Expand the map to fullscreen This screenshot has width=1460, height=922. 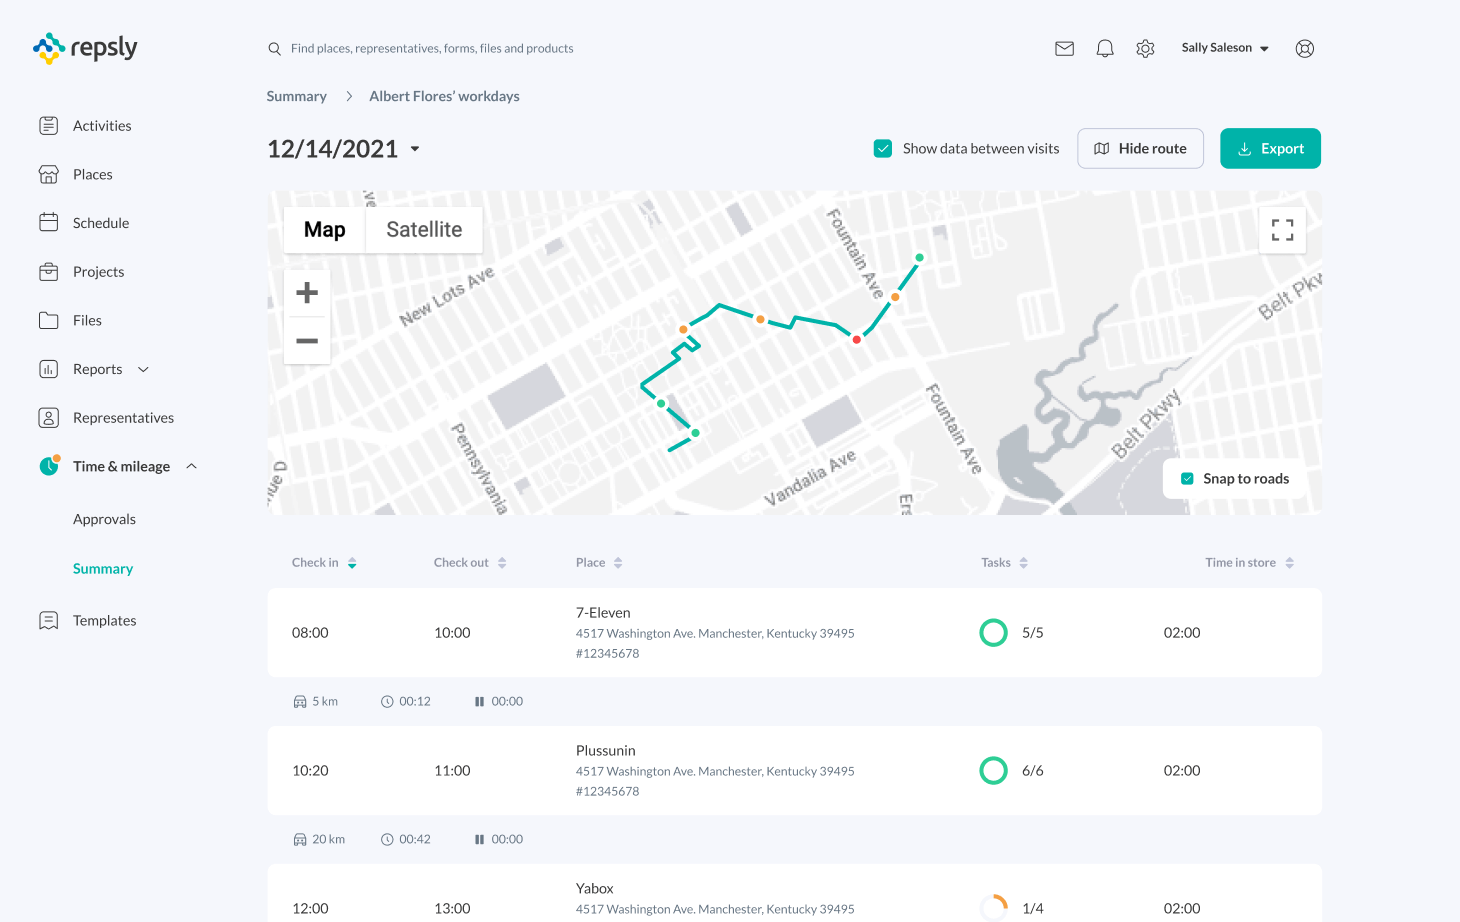coord(1282,230)
